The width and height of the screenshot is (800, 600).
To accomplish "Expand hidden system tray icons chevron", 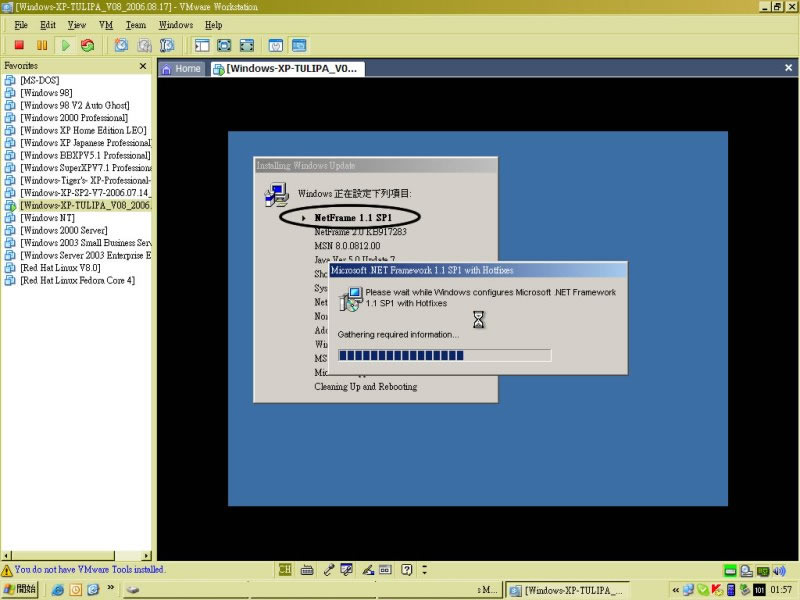I will (675, 590).
